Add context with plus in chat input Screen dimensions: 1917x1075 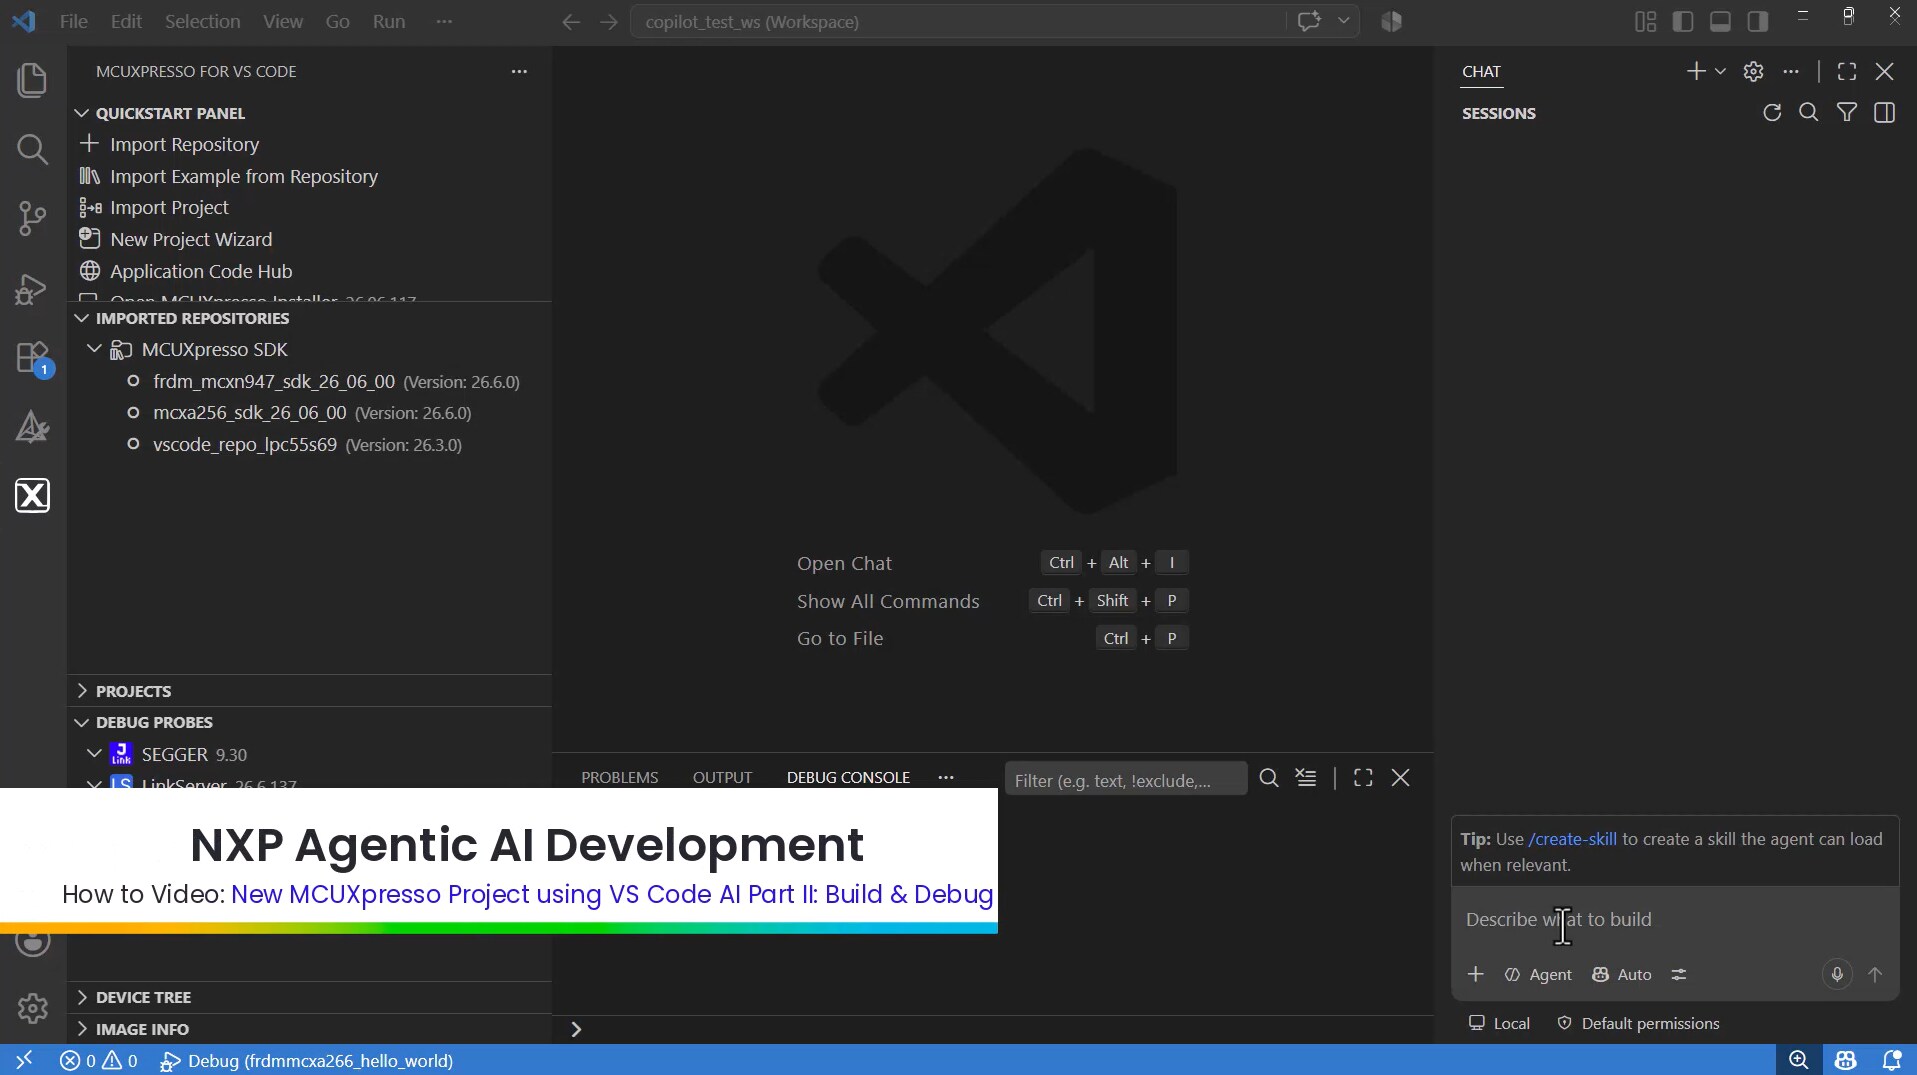click(x=1476, y=974)
